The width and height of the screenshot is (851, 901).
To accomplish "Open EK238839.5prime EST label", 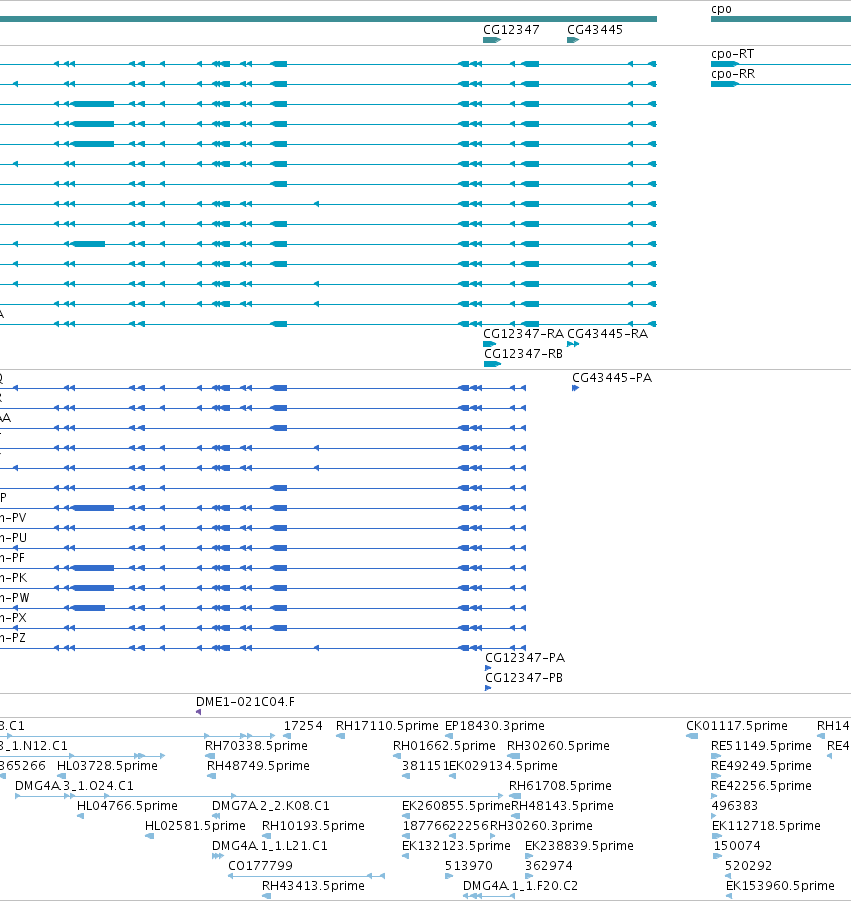I will click(x=579, y=846).
